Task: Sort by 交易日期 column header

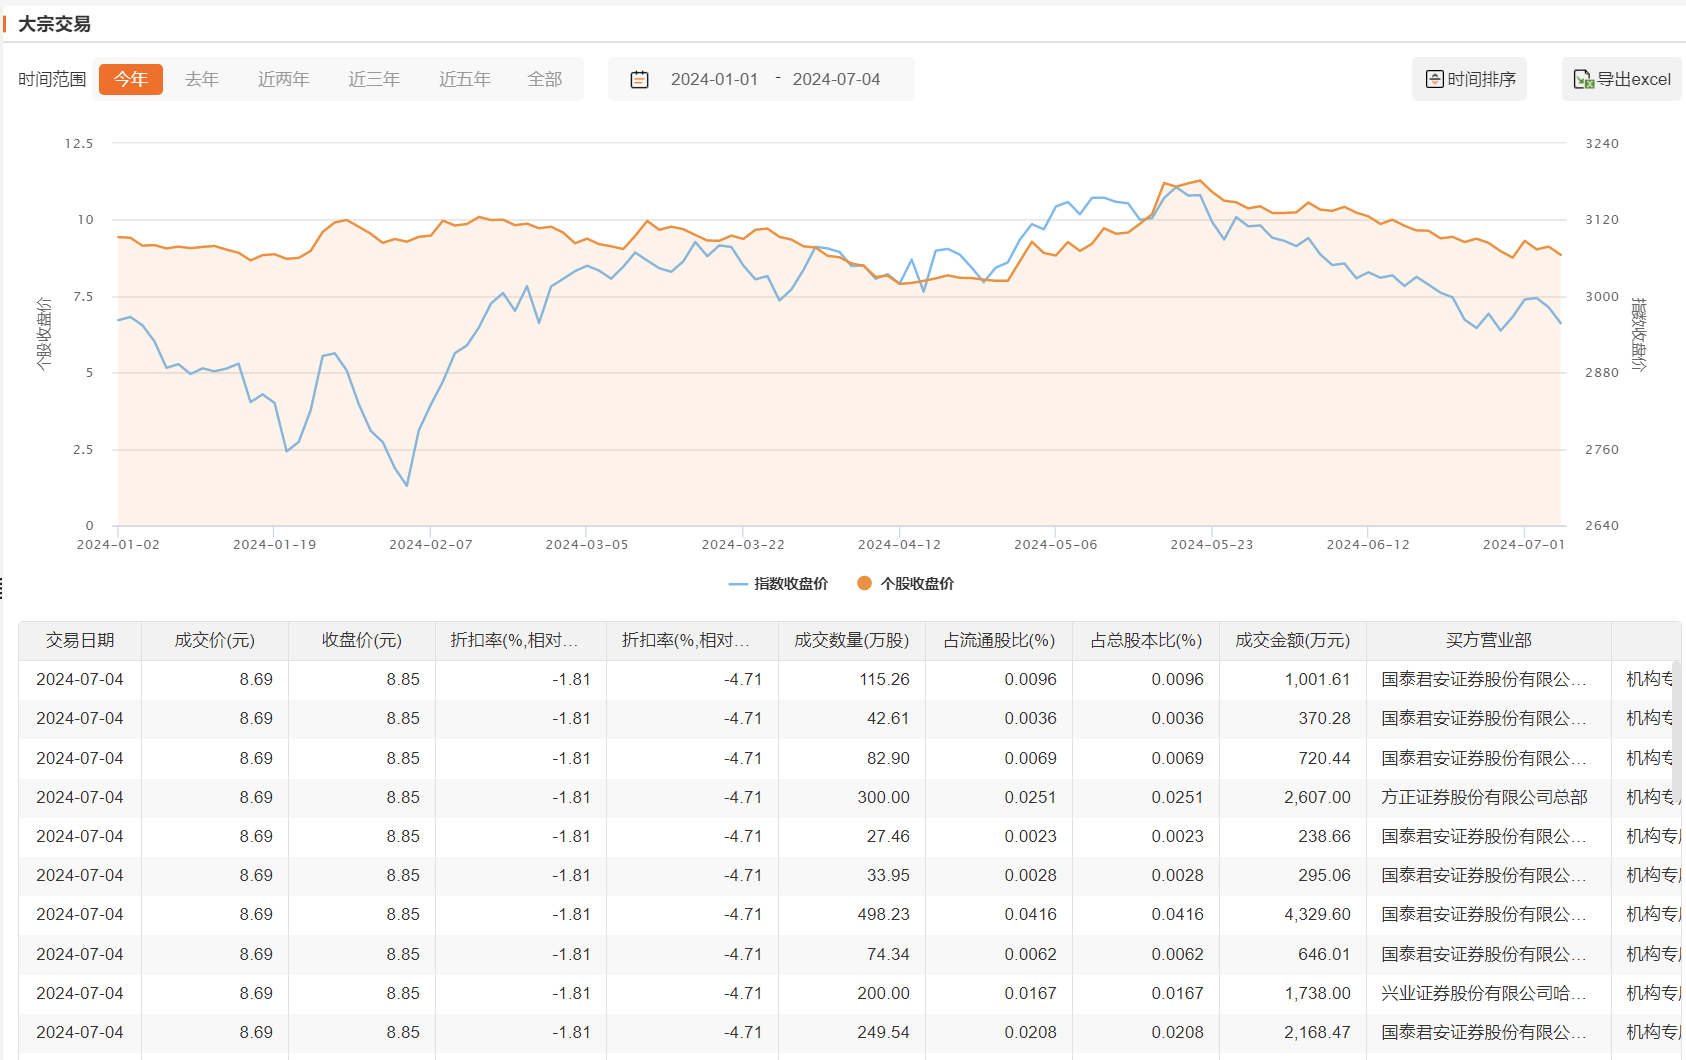Action: (x=80, y=640)
